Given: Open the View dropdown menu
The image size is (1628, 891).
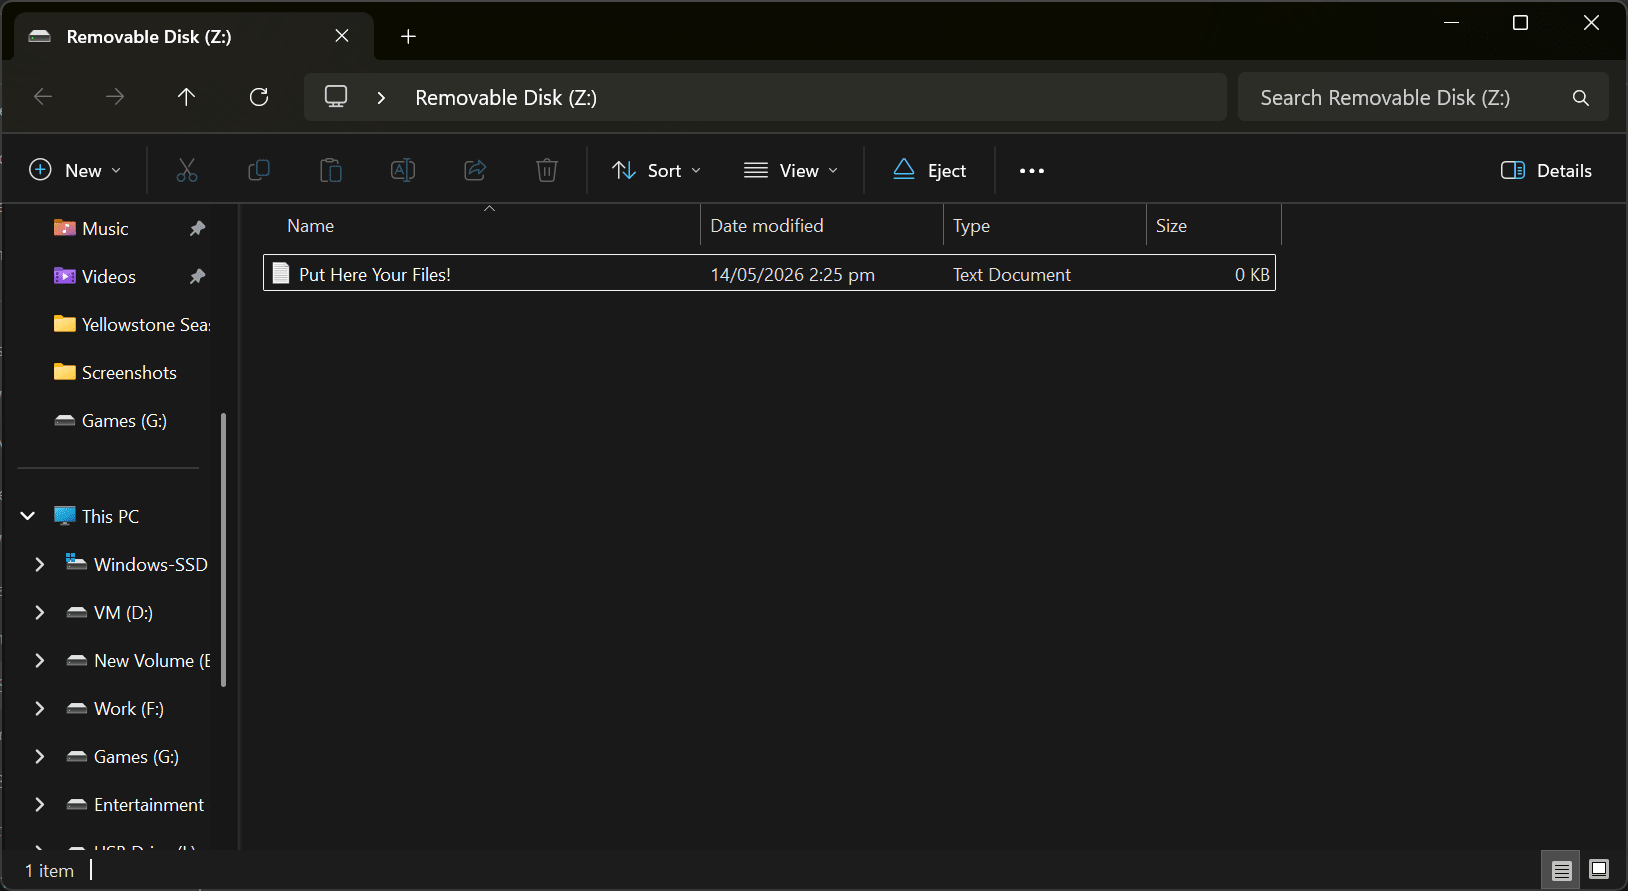Looking at the screenshot, I should pos(791,171).
